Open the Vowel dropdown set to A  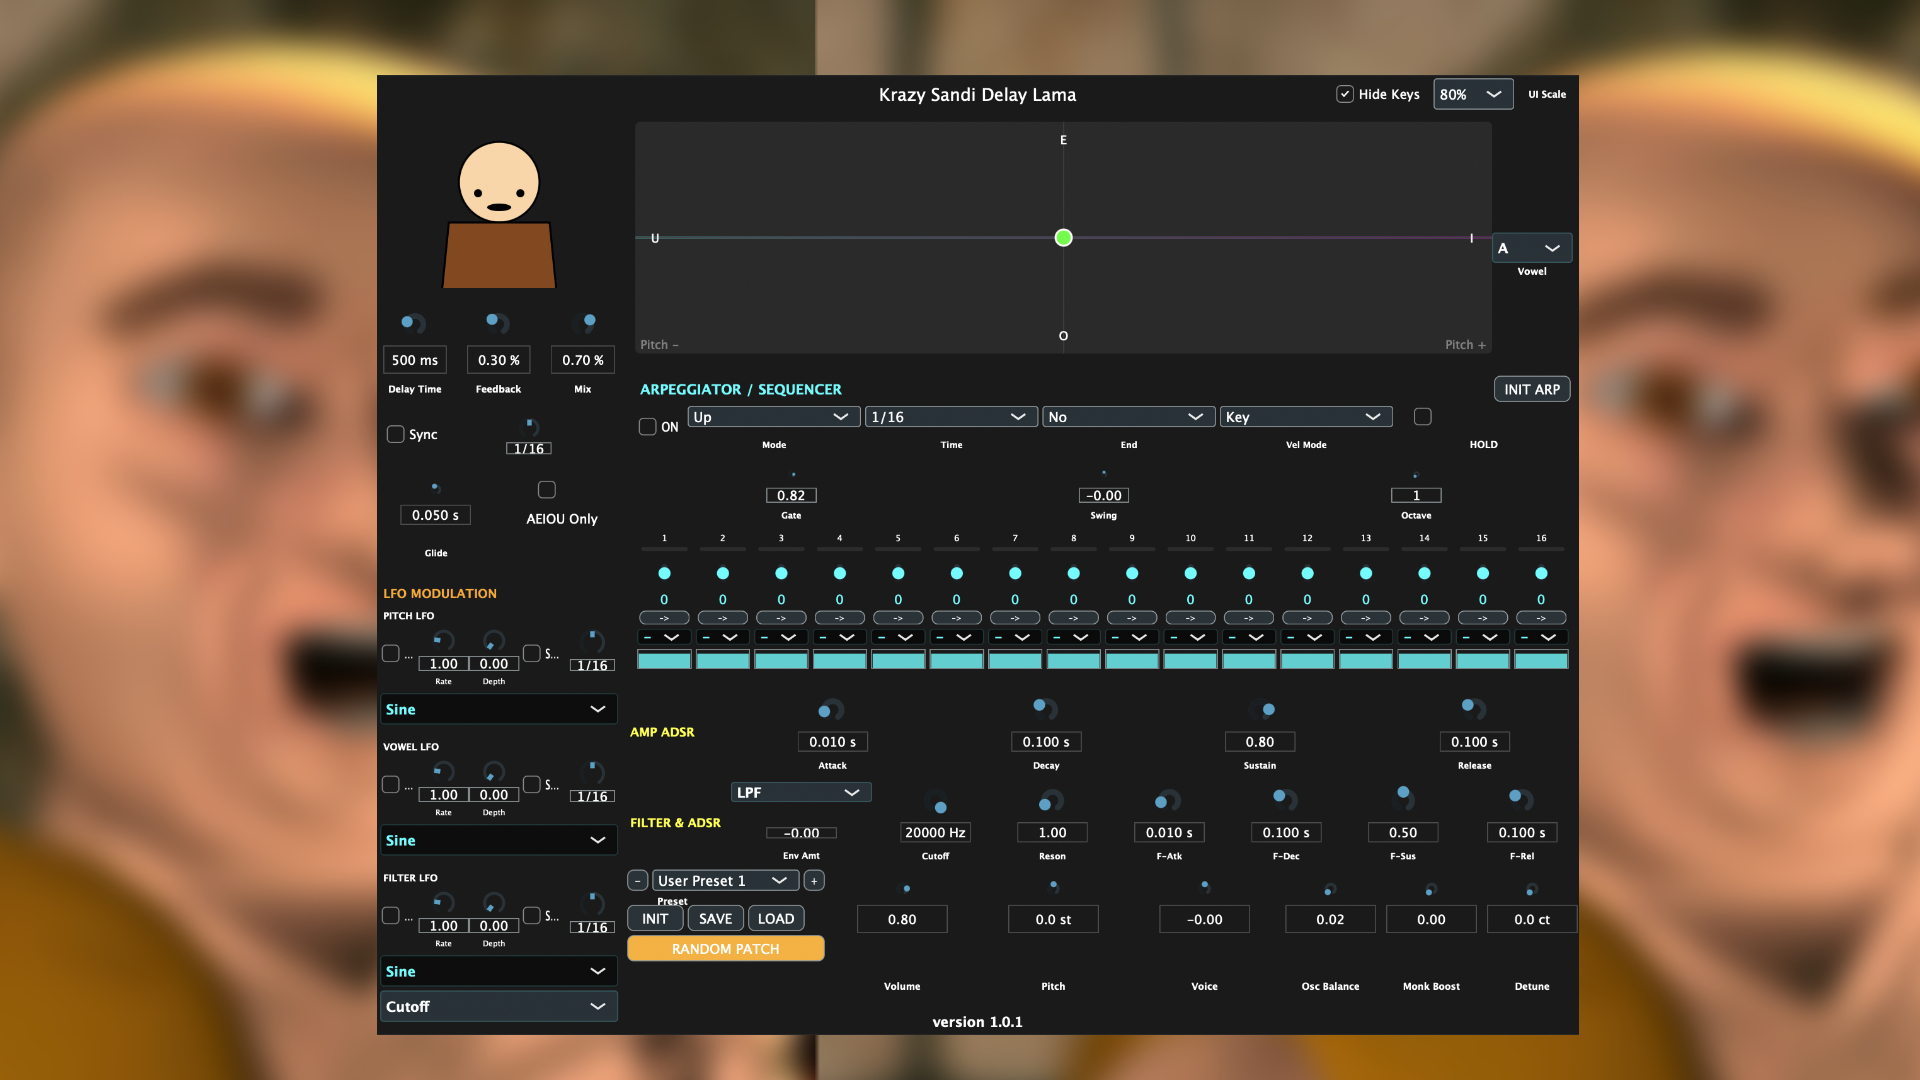coord(1531,248)
